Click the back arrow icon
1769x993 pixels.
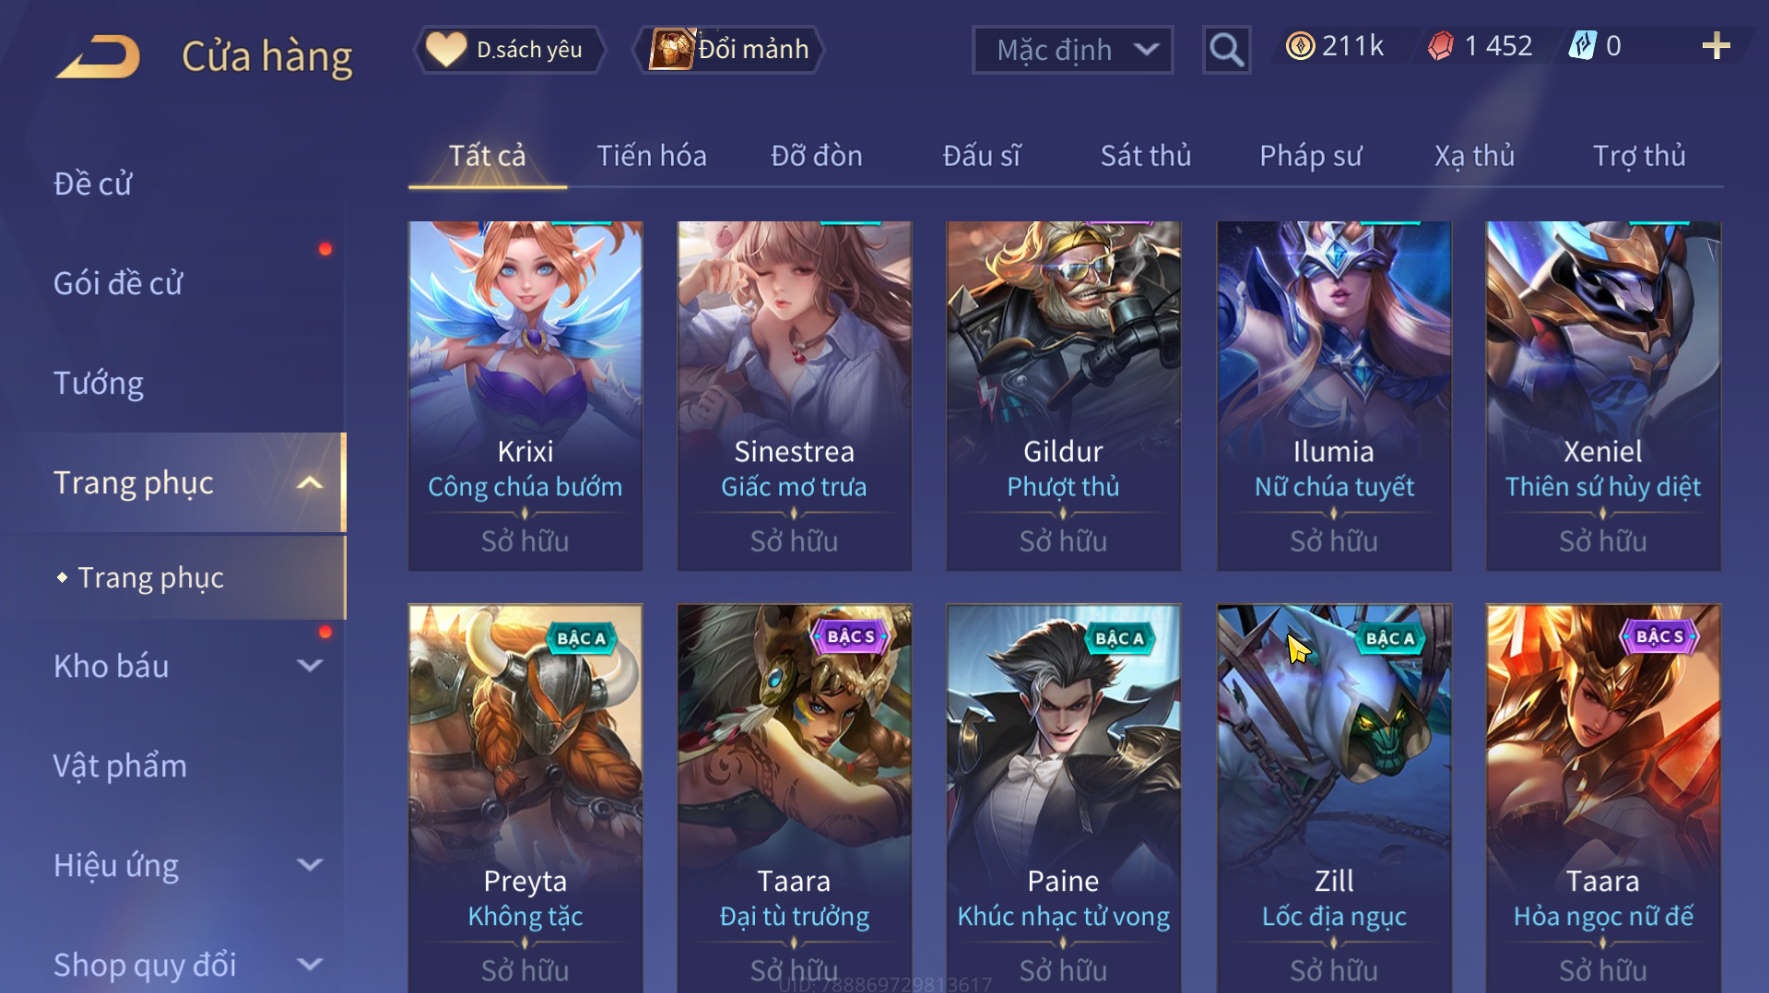[98, 56]
